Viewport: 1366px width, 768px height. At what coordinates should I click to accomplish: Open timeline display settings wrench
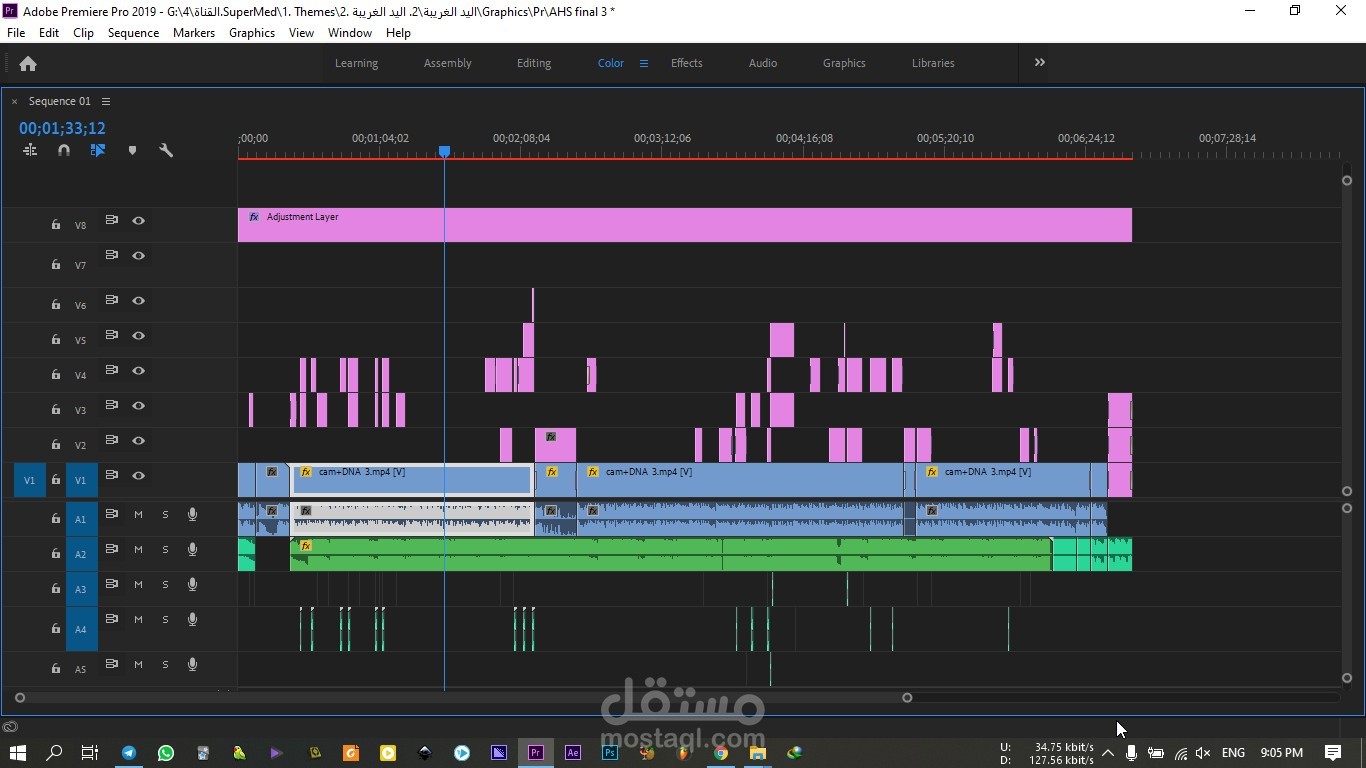166,150
